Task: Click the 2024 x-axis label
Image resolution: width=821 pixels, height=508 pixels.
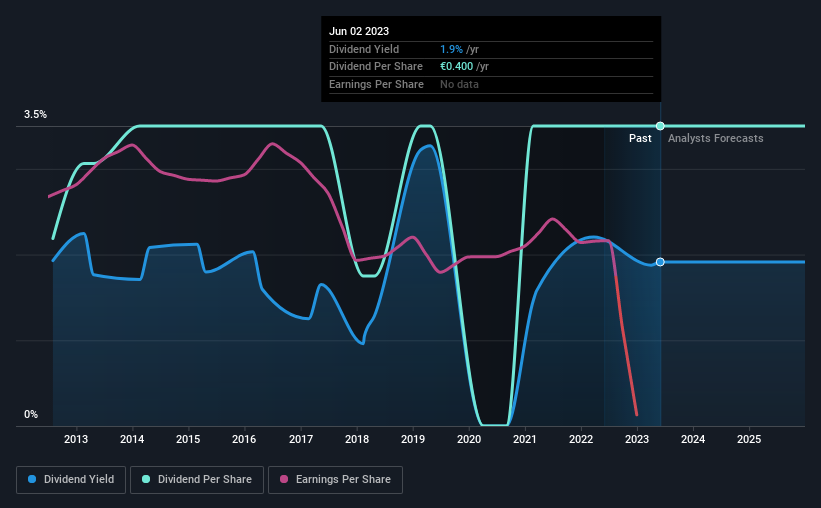Action: (693, 439)
